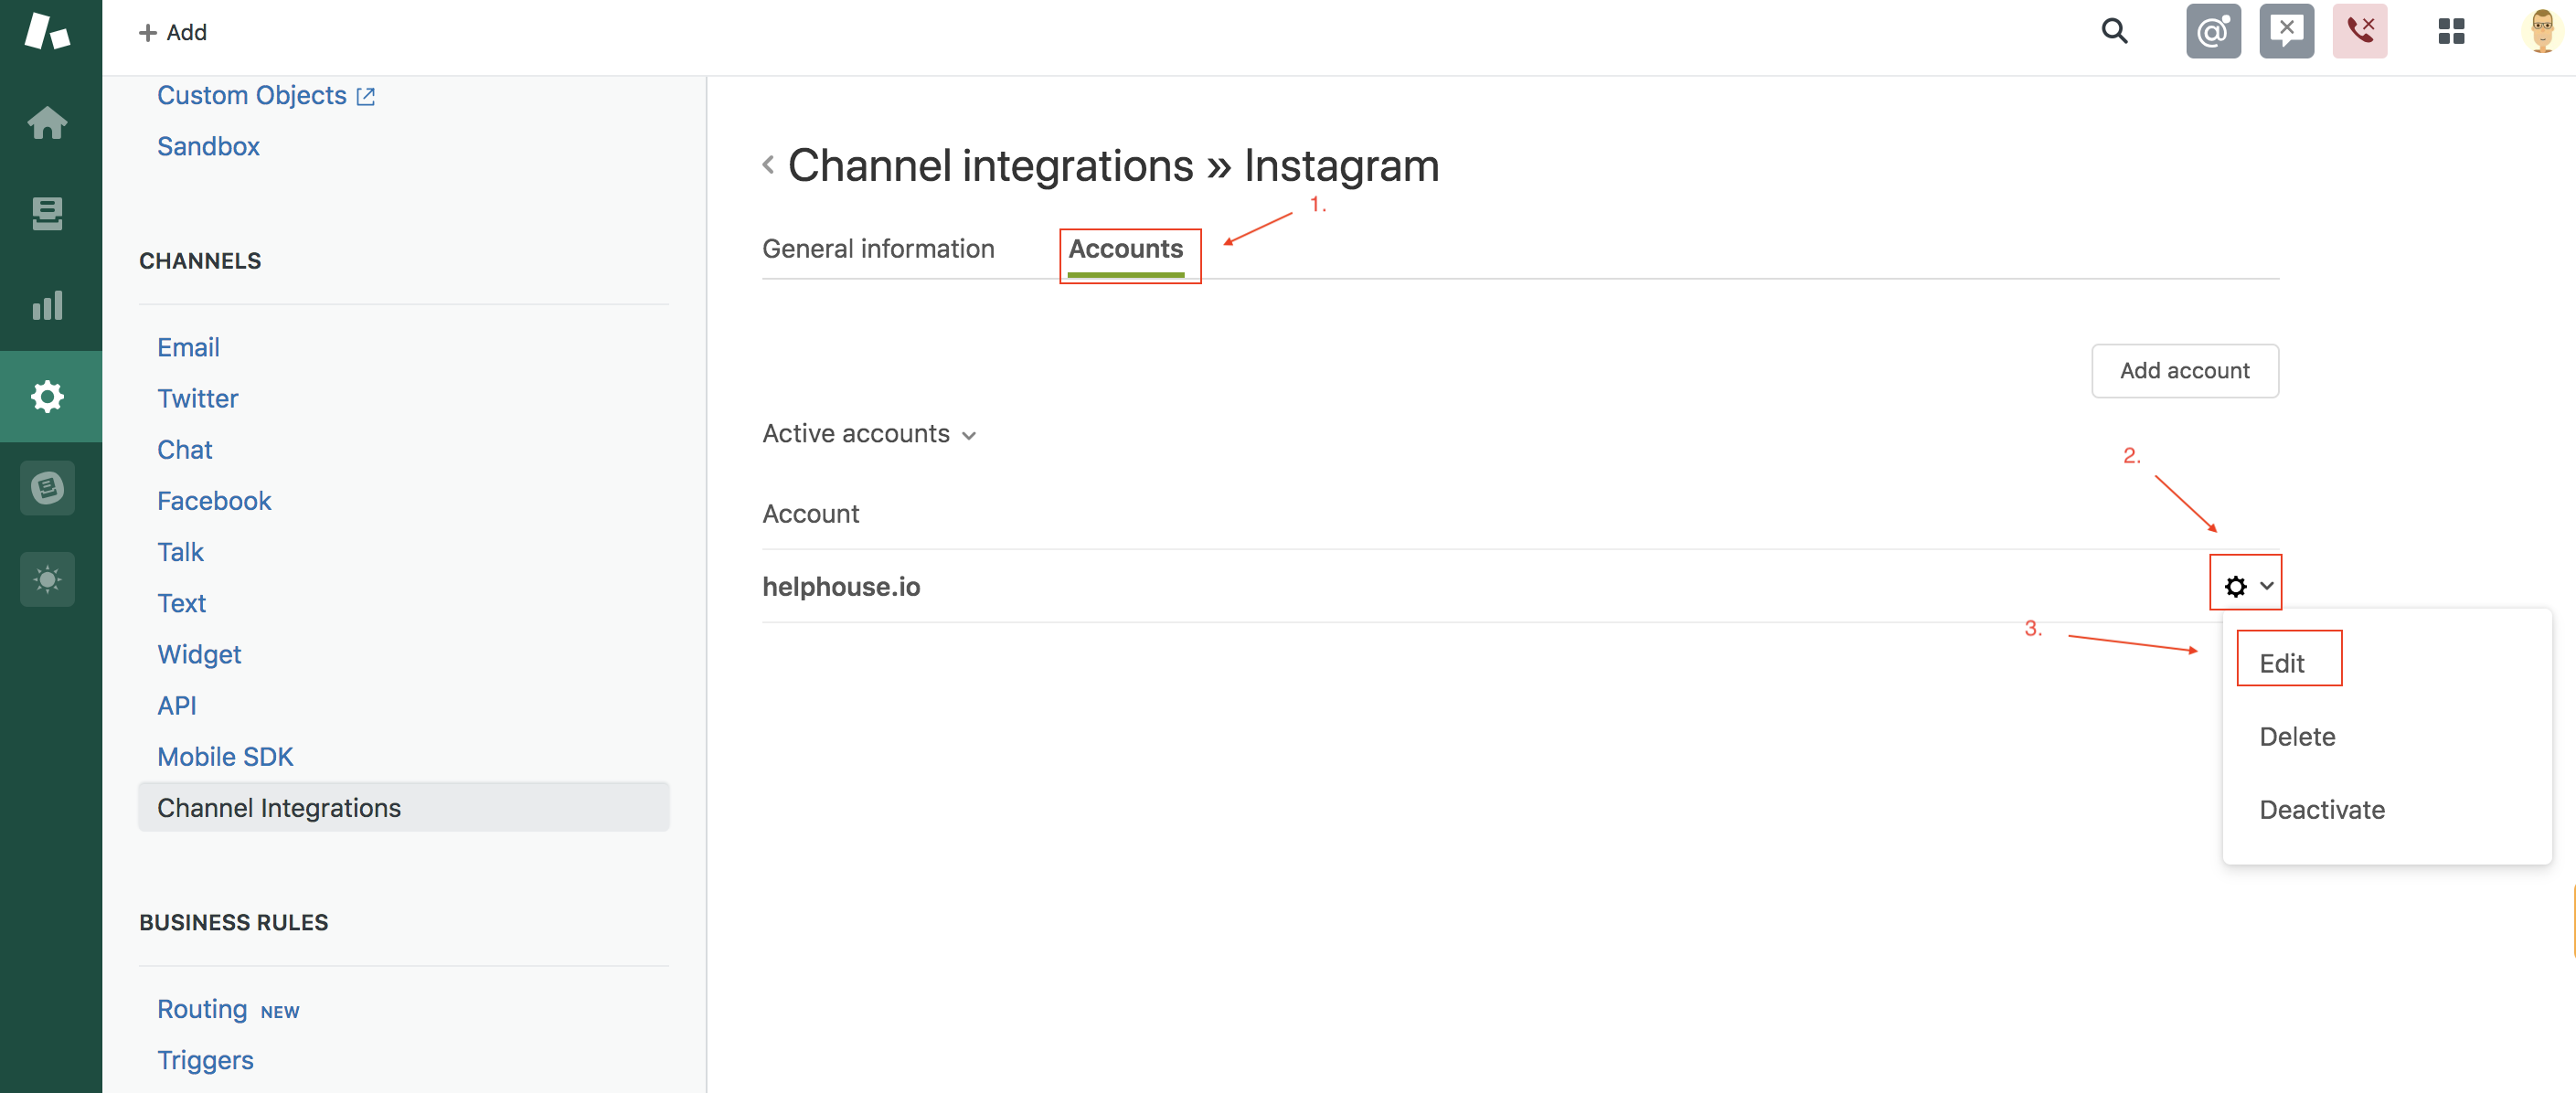Open the chat bubble status icon

[2287, 31]
